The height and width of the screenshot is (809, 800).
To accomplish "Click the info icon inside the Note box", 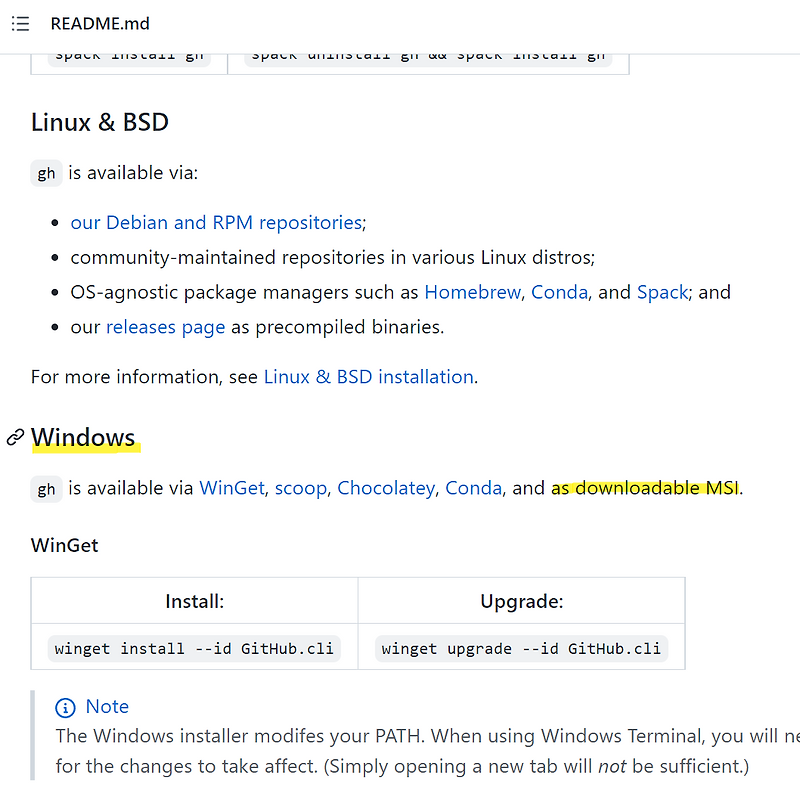I will (x=65, y=706).
